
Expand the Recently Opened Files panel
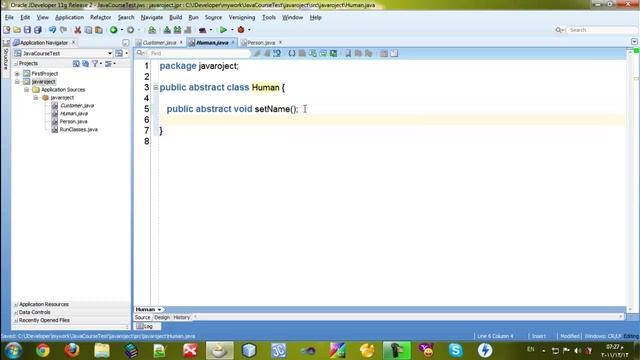pos(16,320)
